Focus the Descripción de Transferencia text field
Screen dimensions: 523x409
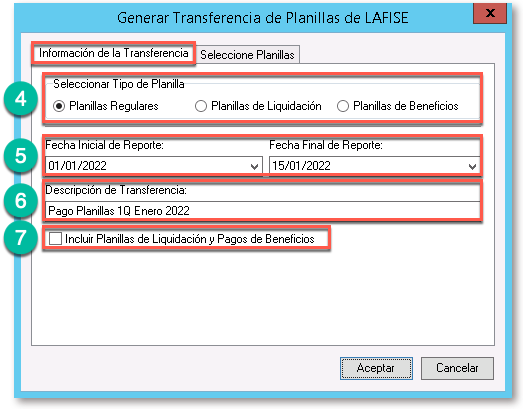coord(263,211)
